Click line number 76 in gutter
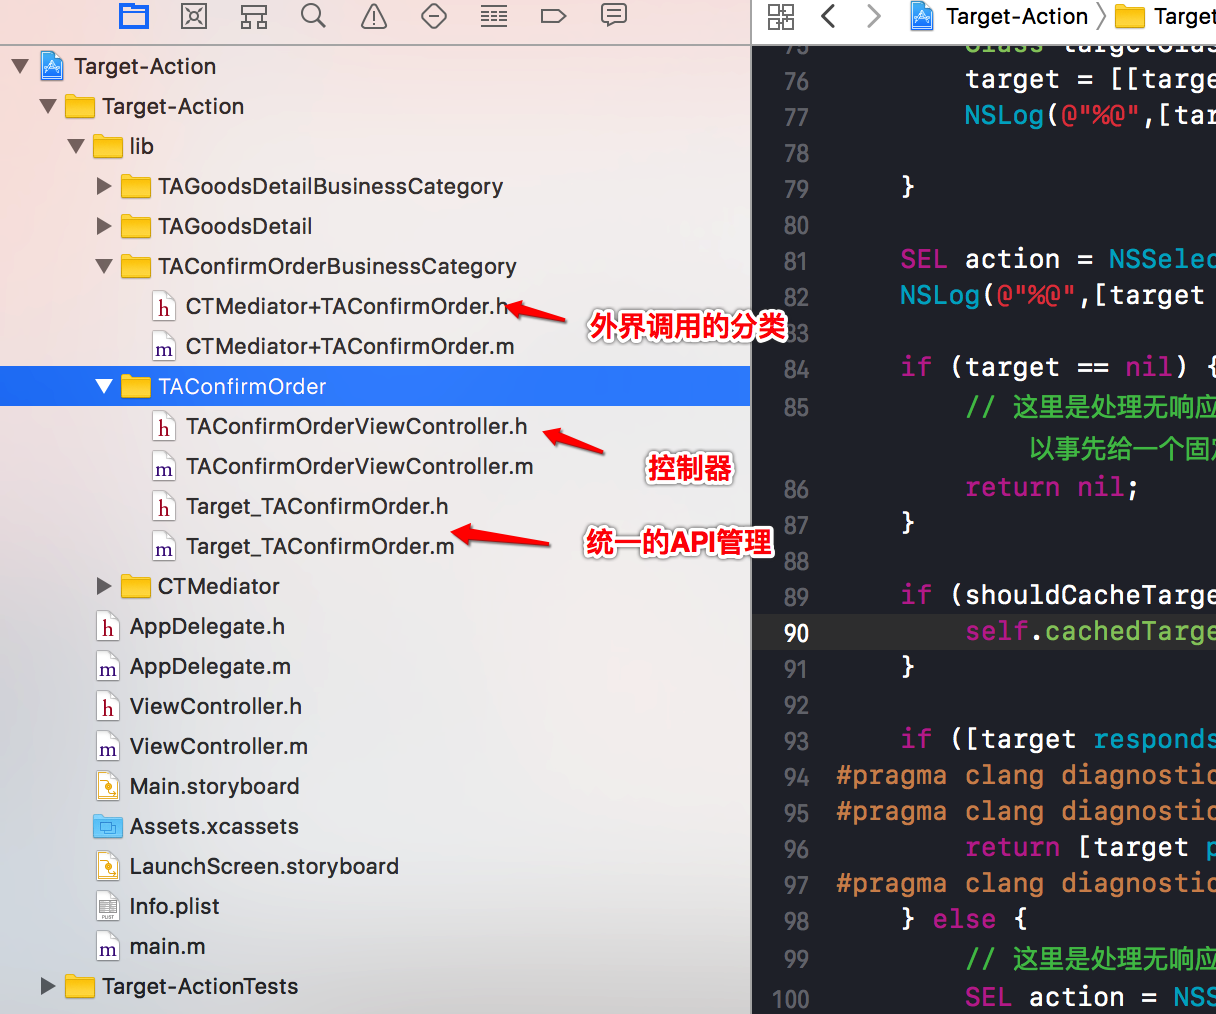The height and width of the screenshot is (1014, 1216). 796,81
